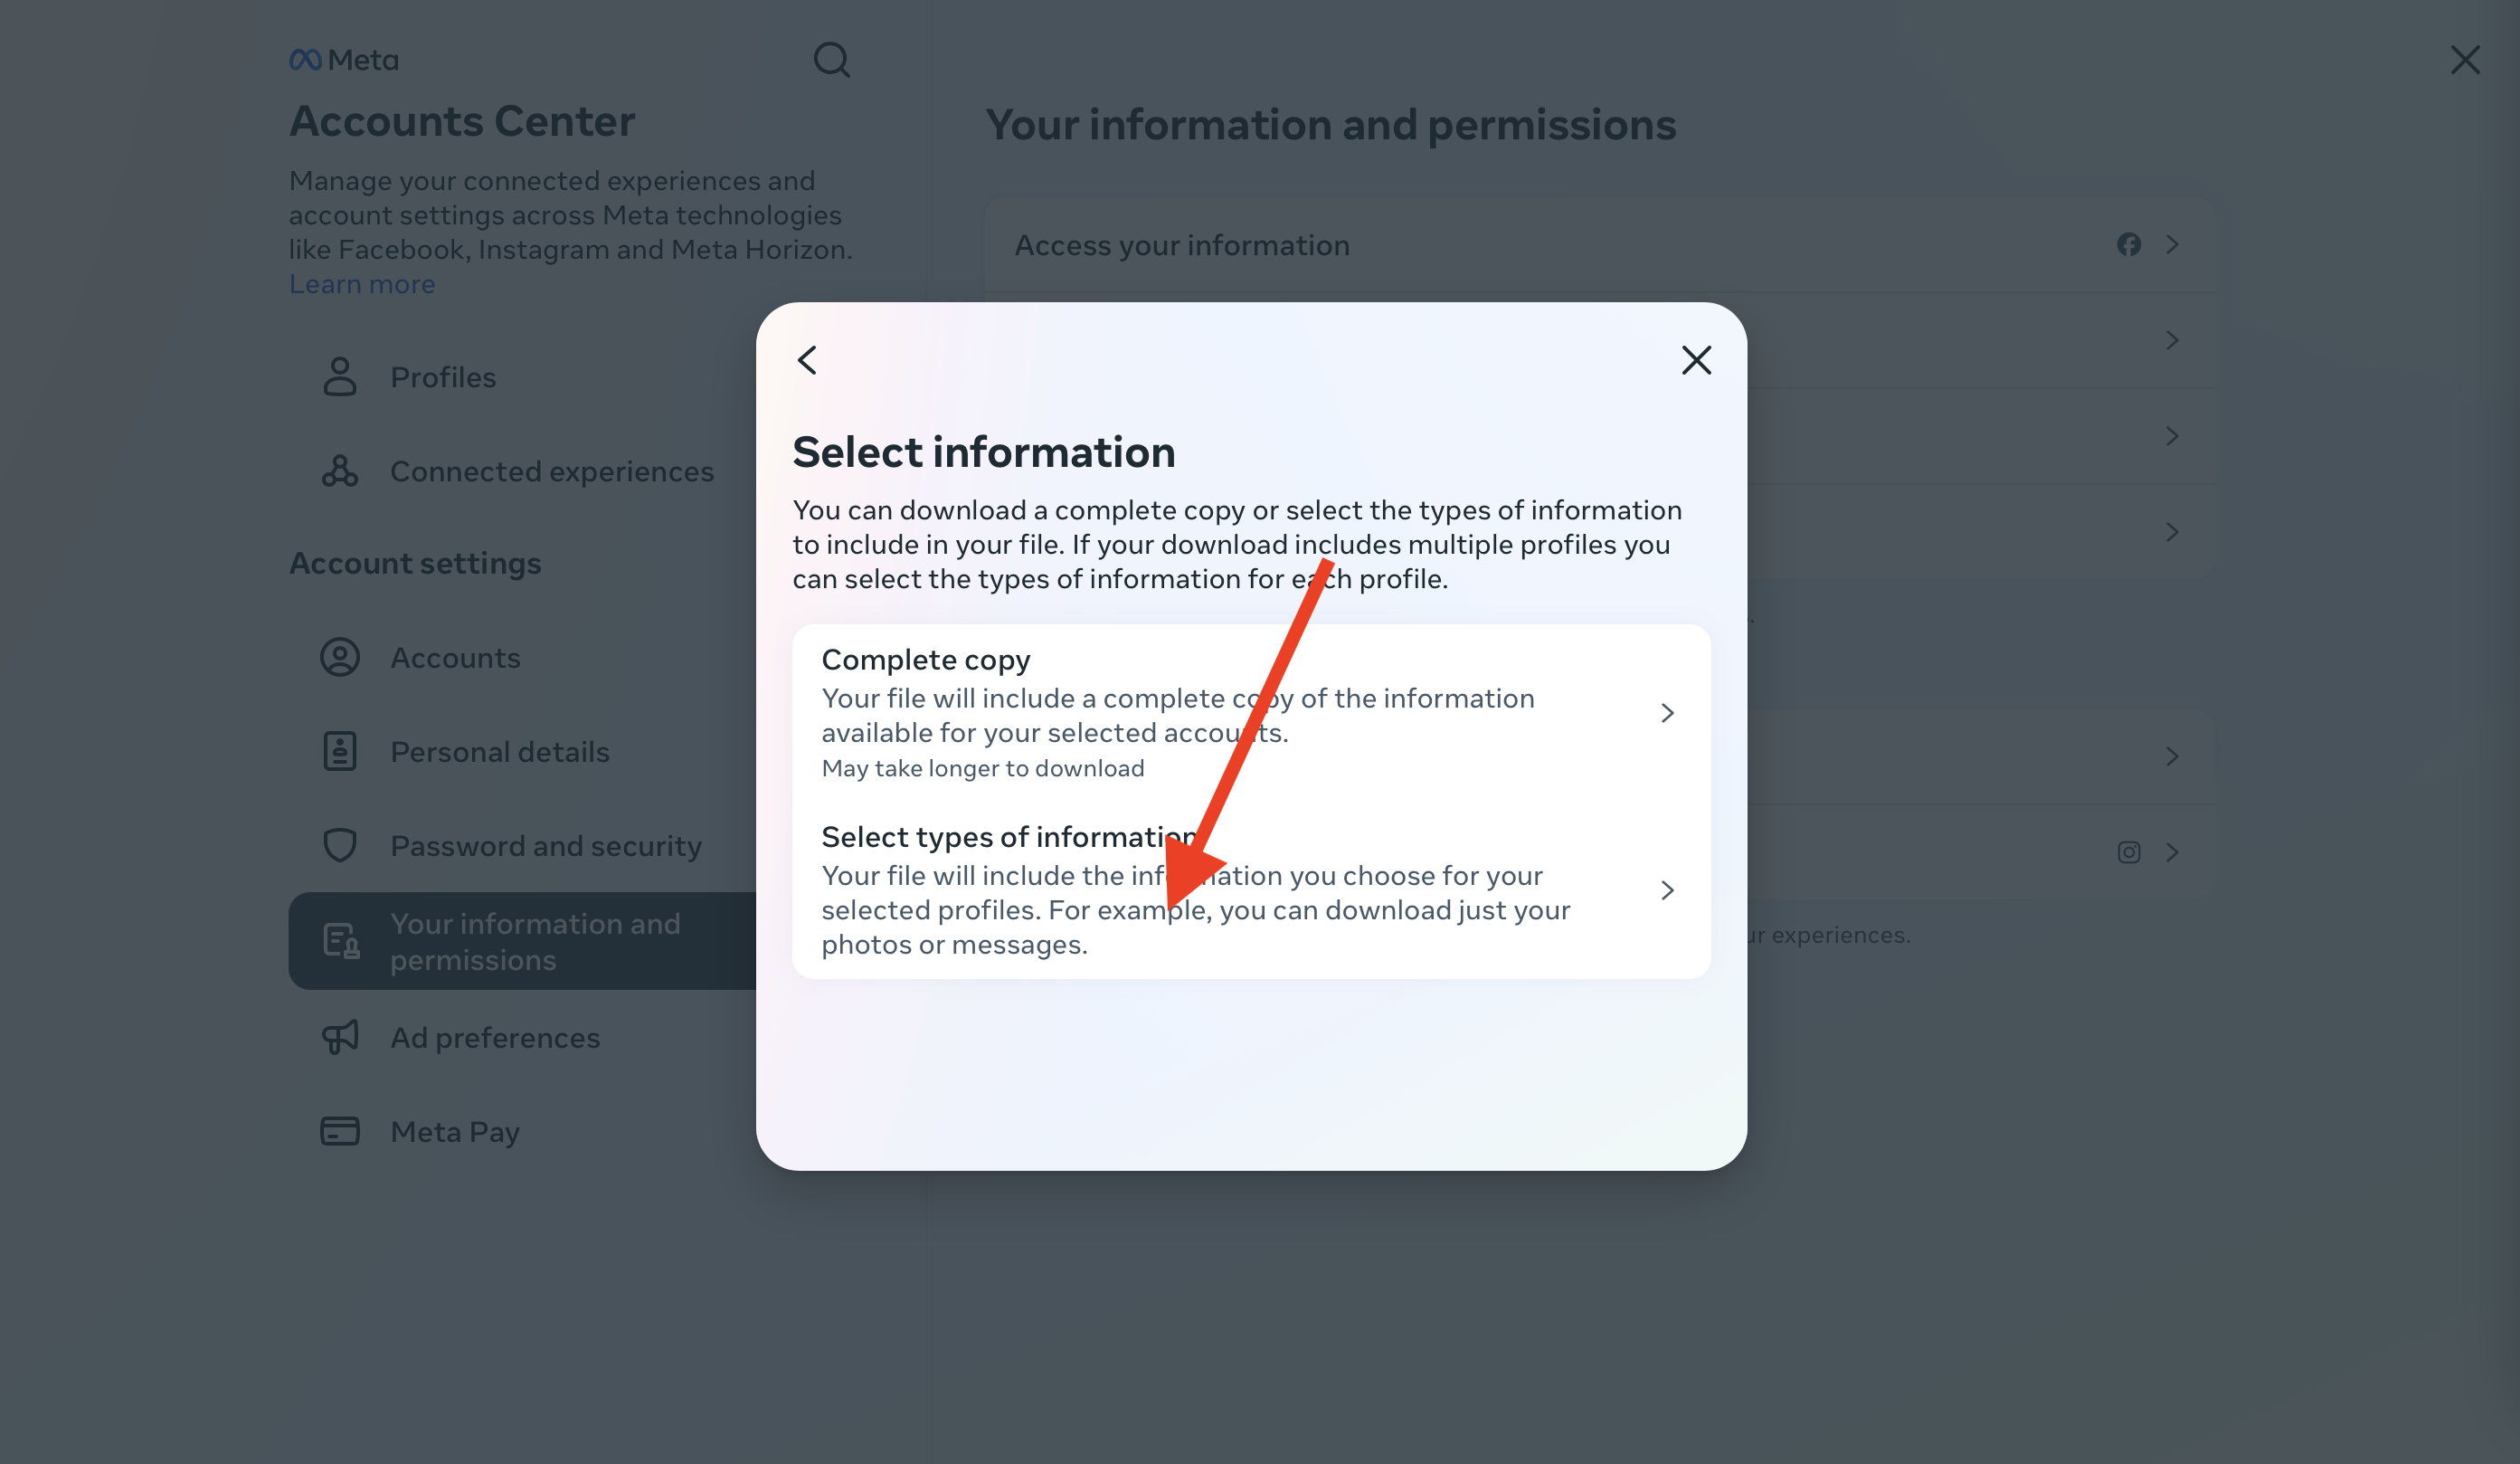Click the Password and security shield icon

tap(340, 845)
